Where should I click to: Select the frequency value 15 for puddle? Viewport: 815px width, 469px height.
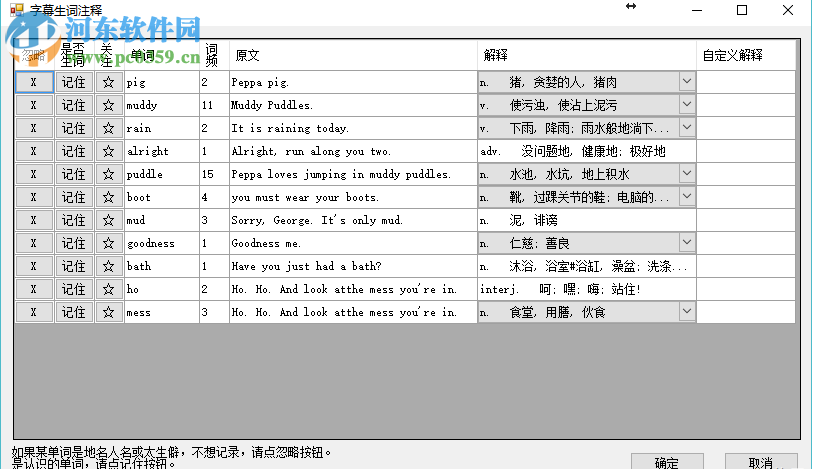(208, 174)
